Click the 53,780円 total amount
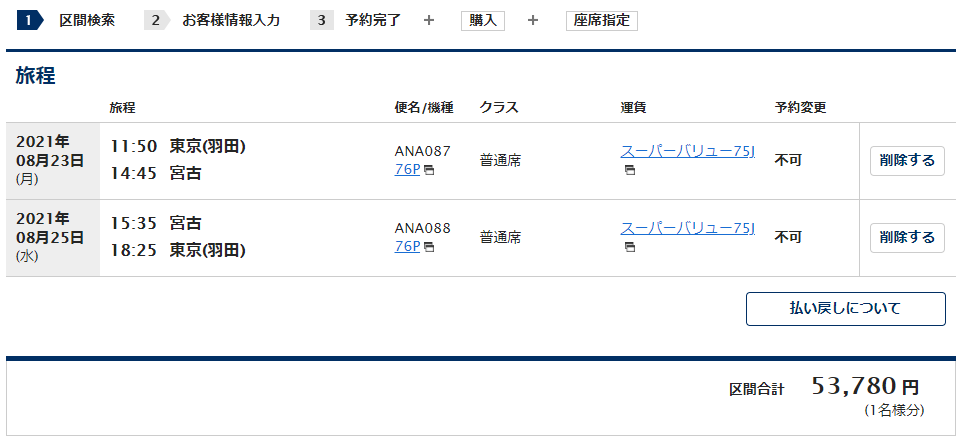 [x=865, y=387]
